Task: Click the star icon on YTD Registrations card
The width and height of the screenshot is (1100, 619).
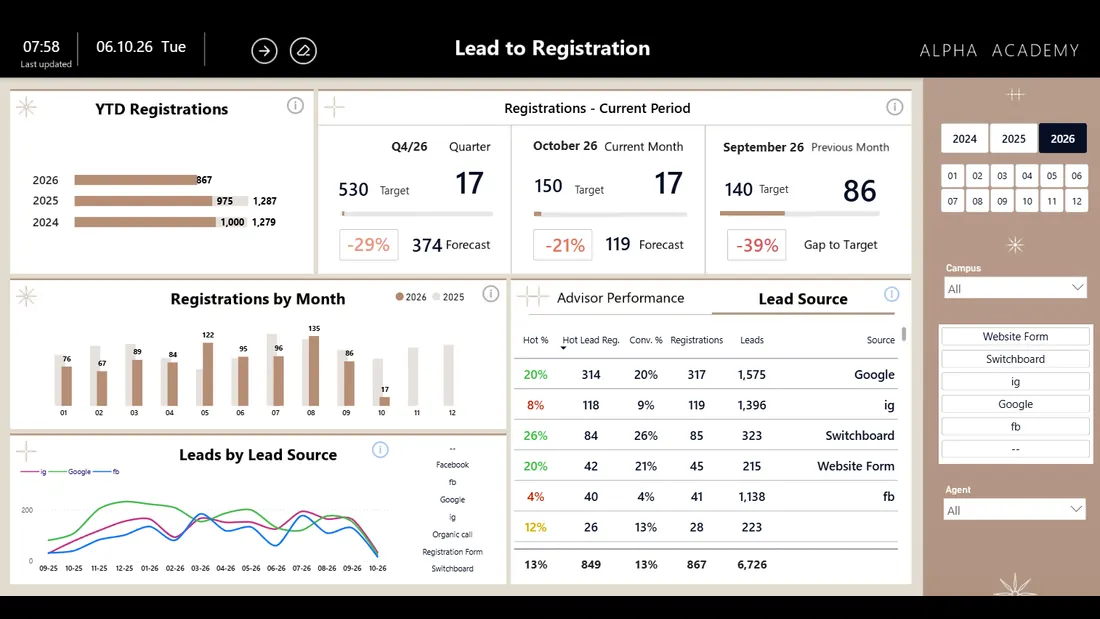Action: [27, 107]
